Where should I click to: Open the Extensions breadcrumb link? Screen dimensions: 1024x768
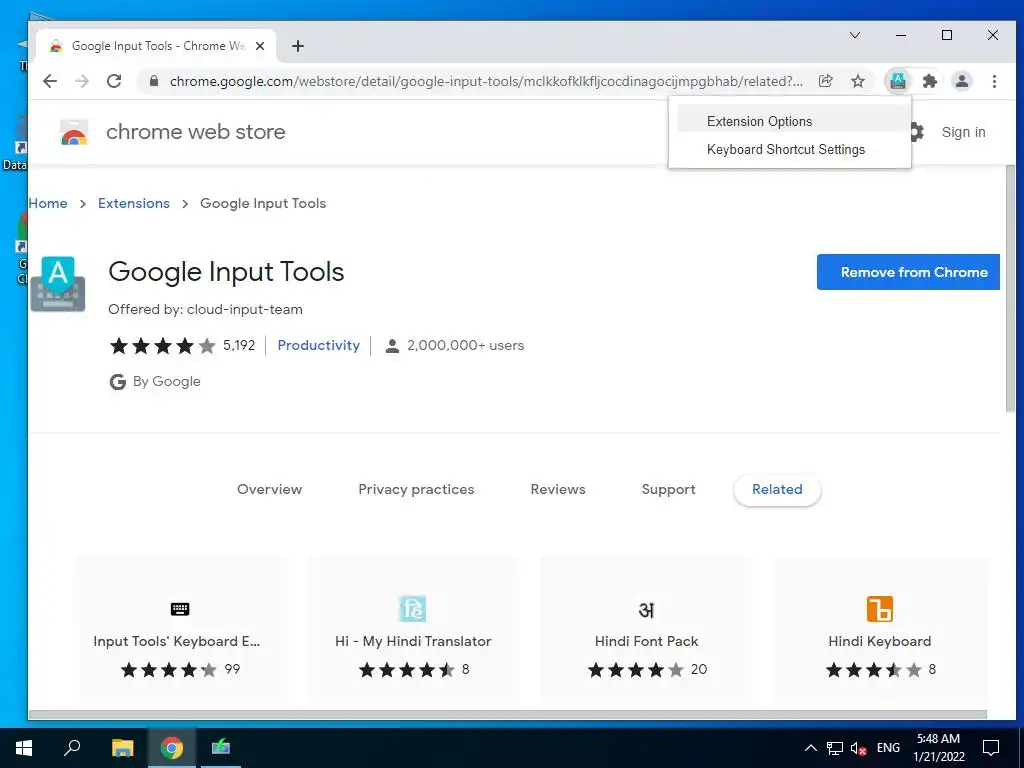coord(134,203)
